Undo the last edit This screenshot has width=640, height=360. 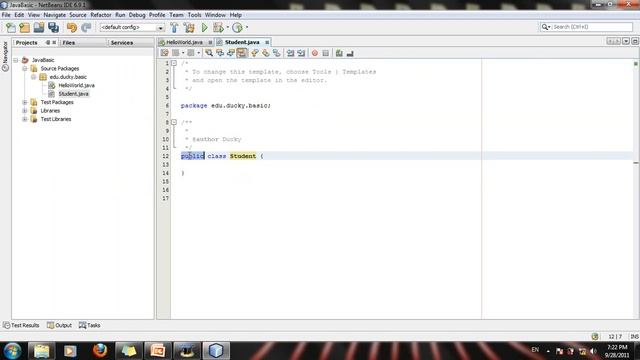[x=72, y=27]
